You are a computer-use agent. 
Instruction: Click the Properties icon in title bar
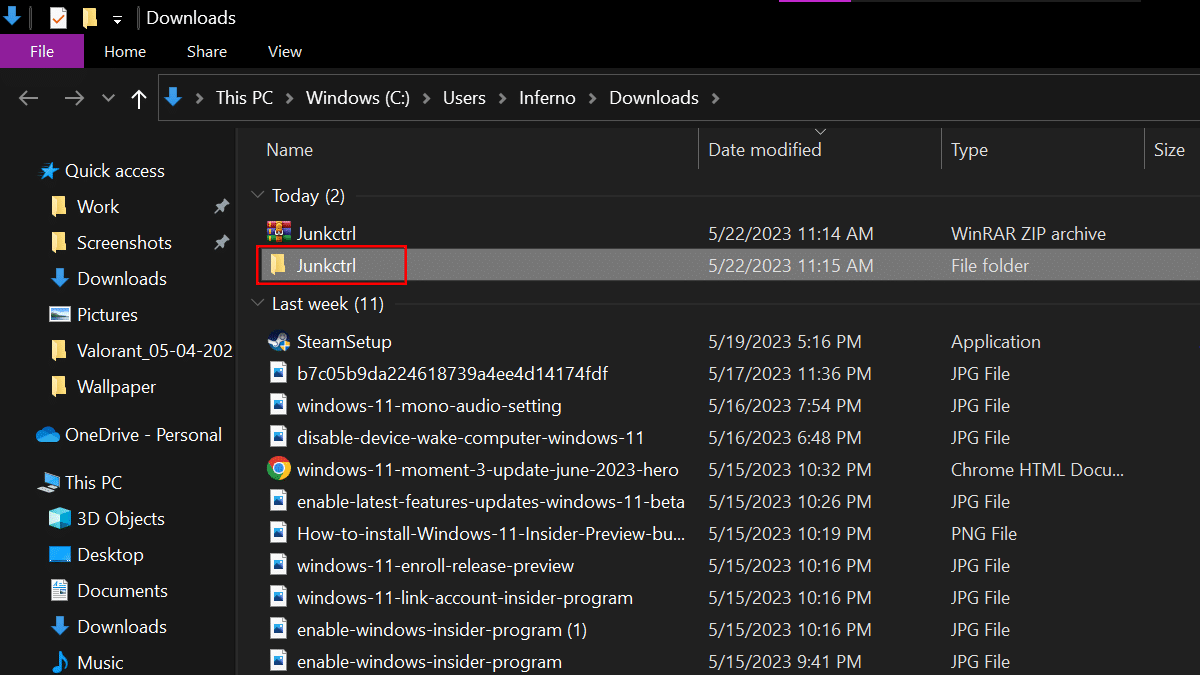[x=58, y=18]
